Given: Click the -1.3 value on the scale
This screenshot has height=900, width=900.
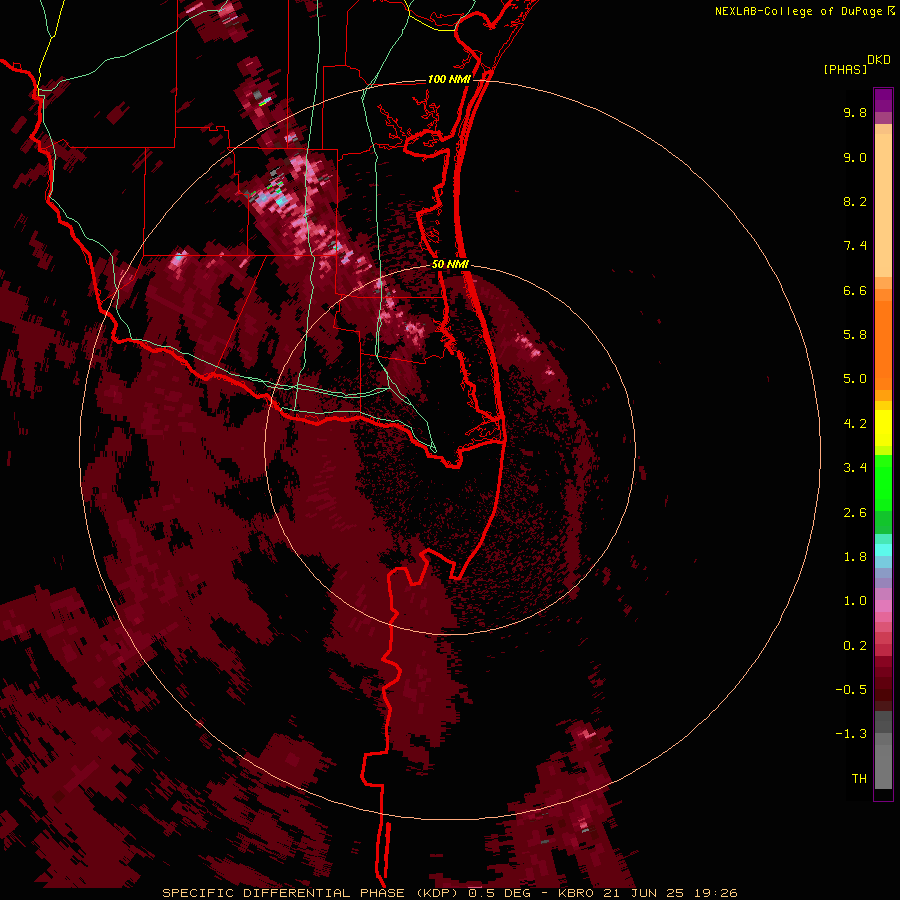Looking at the screenshot, I should (851, 734).
